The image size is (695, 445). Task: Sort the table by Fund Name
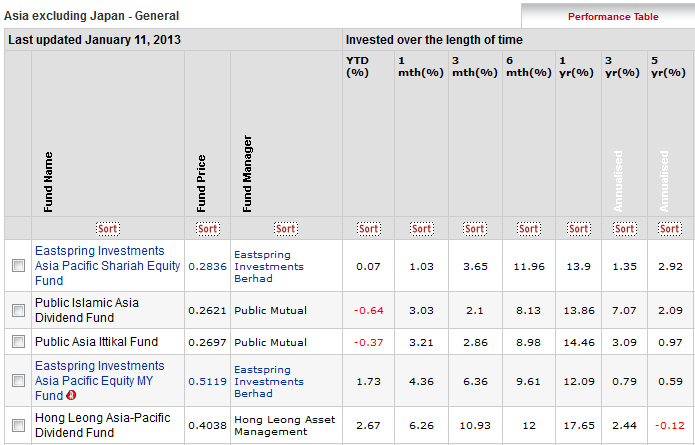(x=108, y=229)
